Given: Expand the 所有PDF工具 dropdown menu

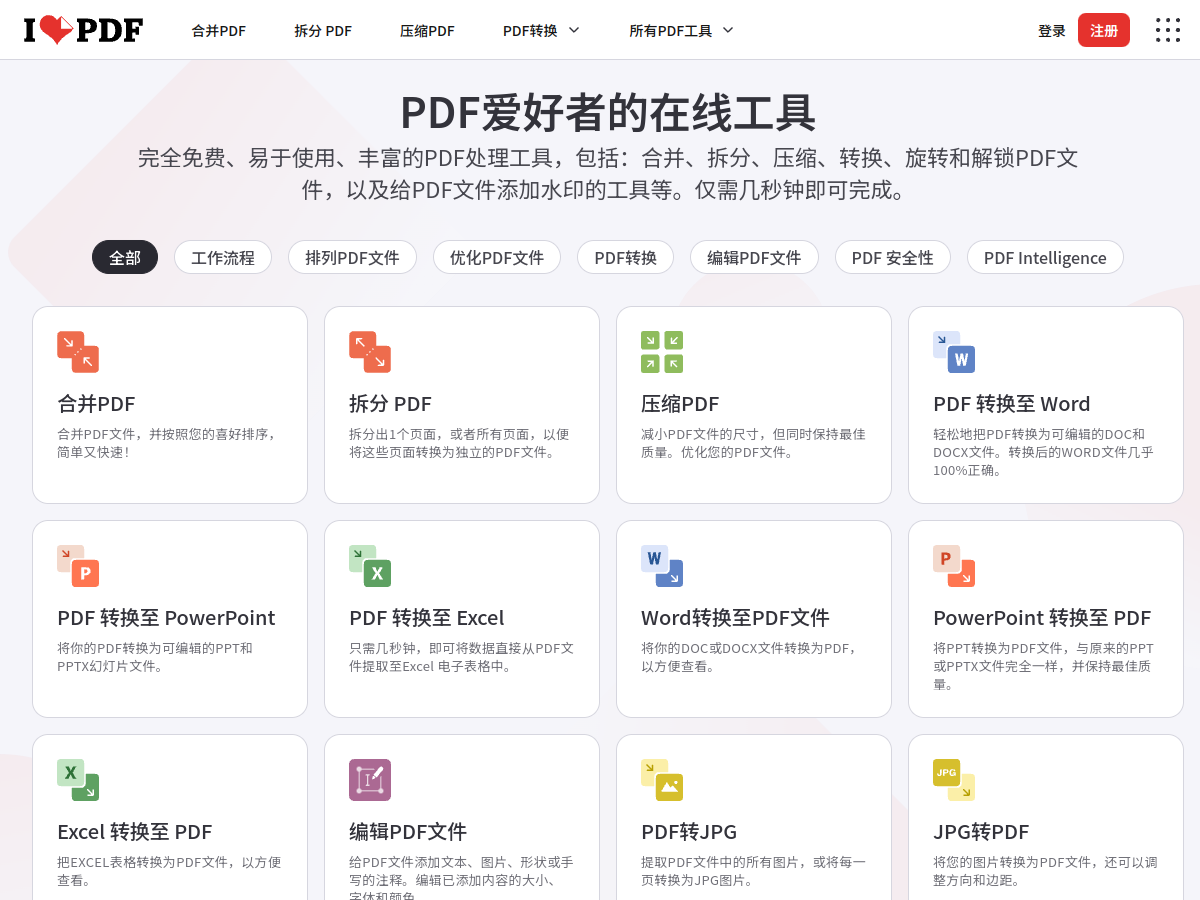Looking at the screenshot, I should coord(681,31).
